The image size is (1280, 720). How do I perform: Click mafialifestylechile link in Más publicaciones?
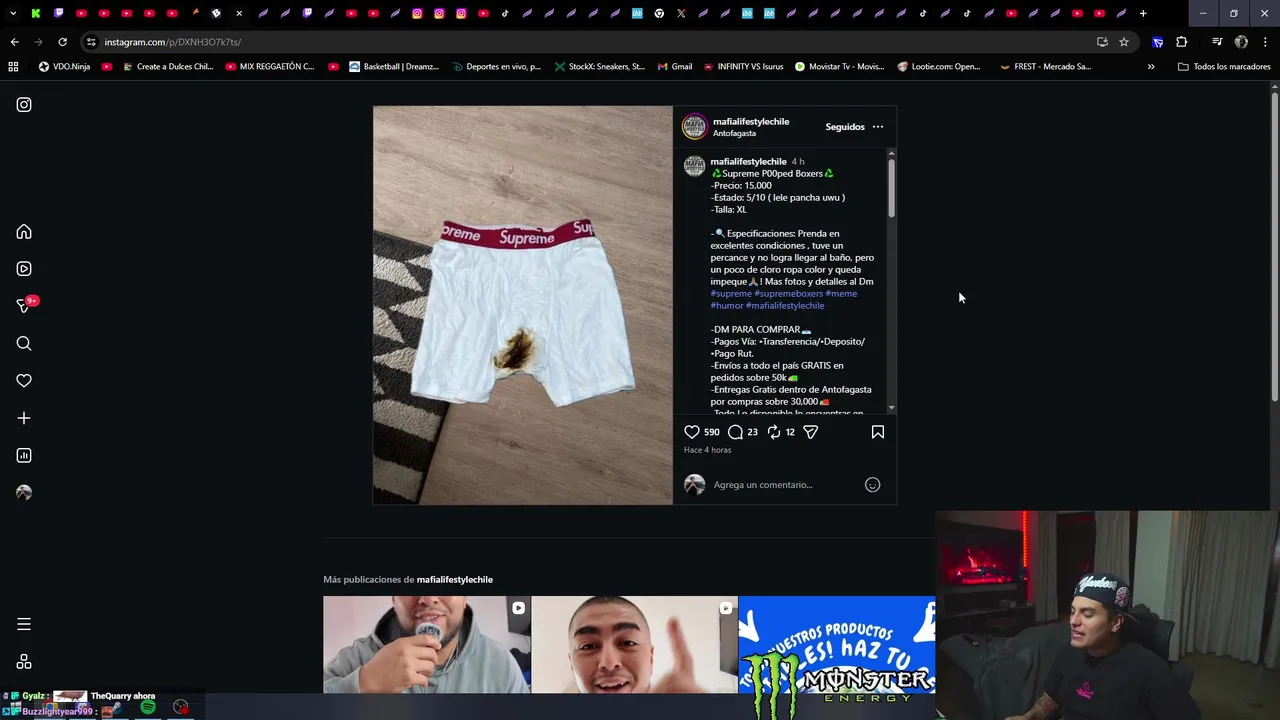(x=455, y=580)
